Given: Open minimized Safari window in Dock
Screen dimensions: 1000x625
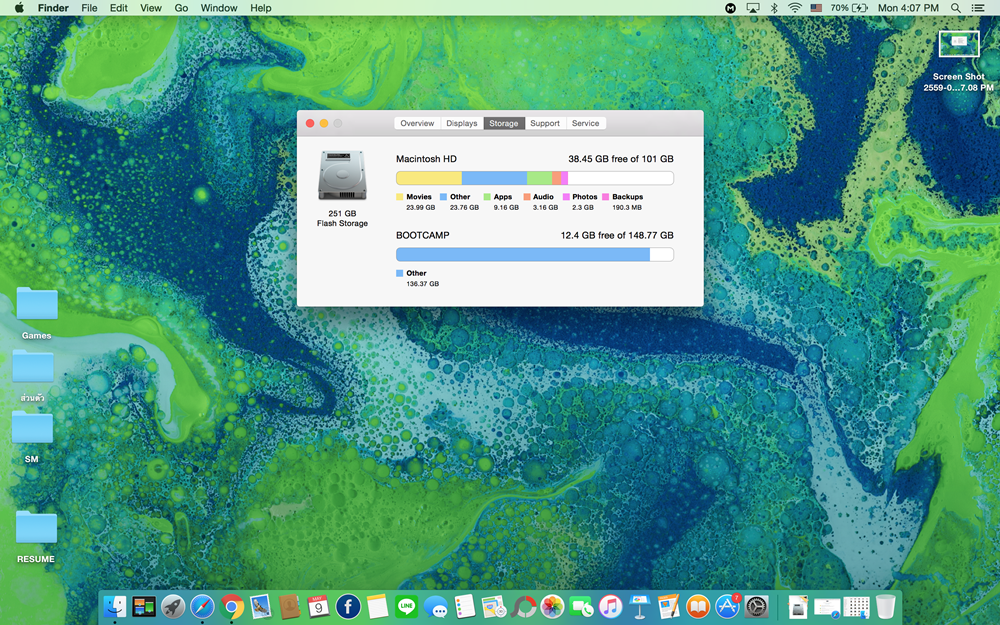Looking at the screenshot, I should pyautogui.click(x=827, y=607).
